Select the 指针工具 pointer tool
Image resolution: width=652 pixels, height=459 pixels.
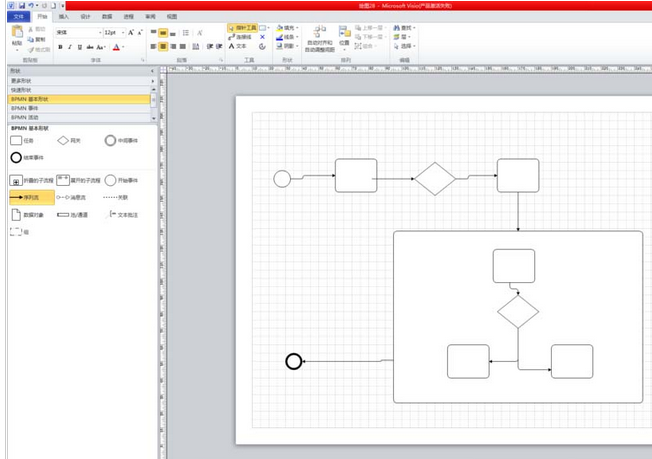click(243, 28)
